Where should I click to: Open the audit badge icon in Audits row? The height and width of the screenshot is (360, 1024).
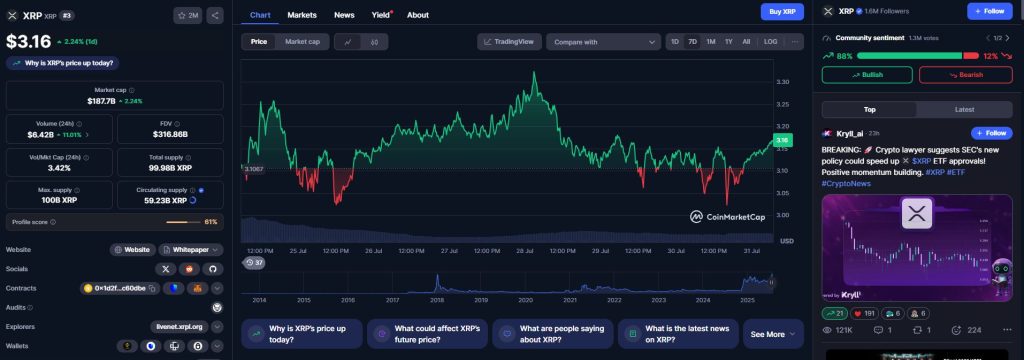(x=217, y=307)
